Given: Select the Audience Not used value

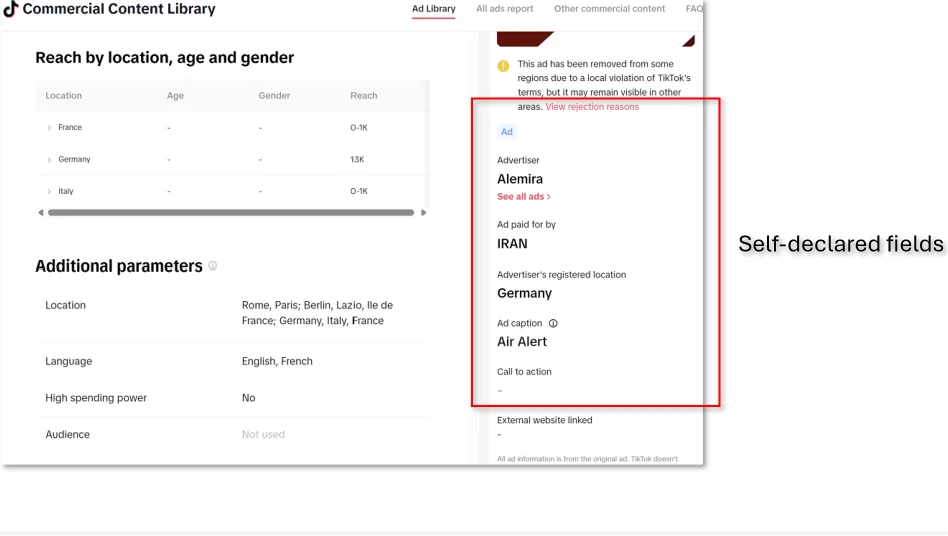Looking at the screenshot, I should pos(263,434).
